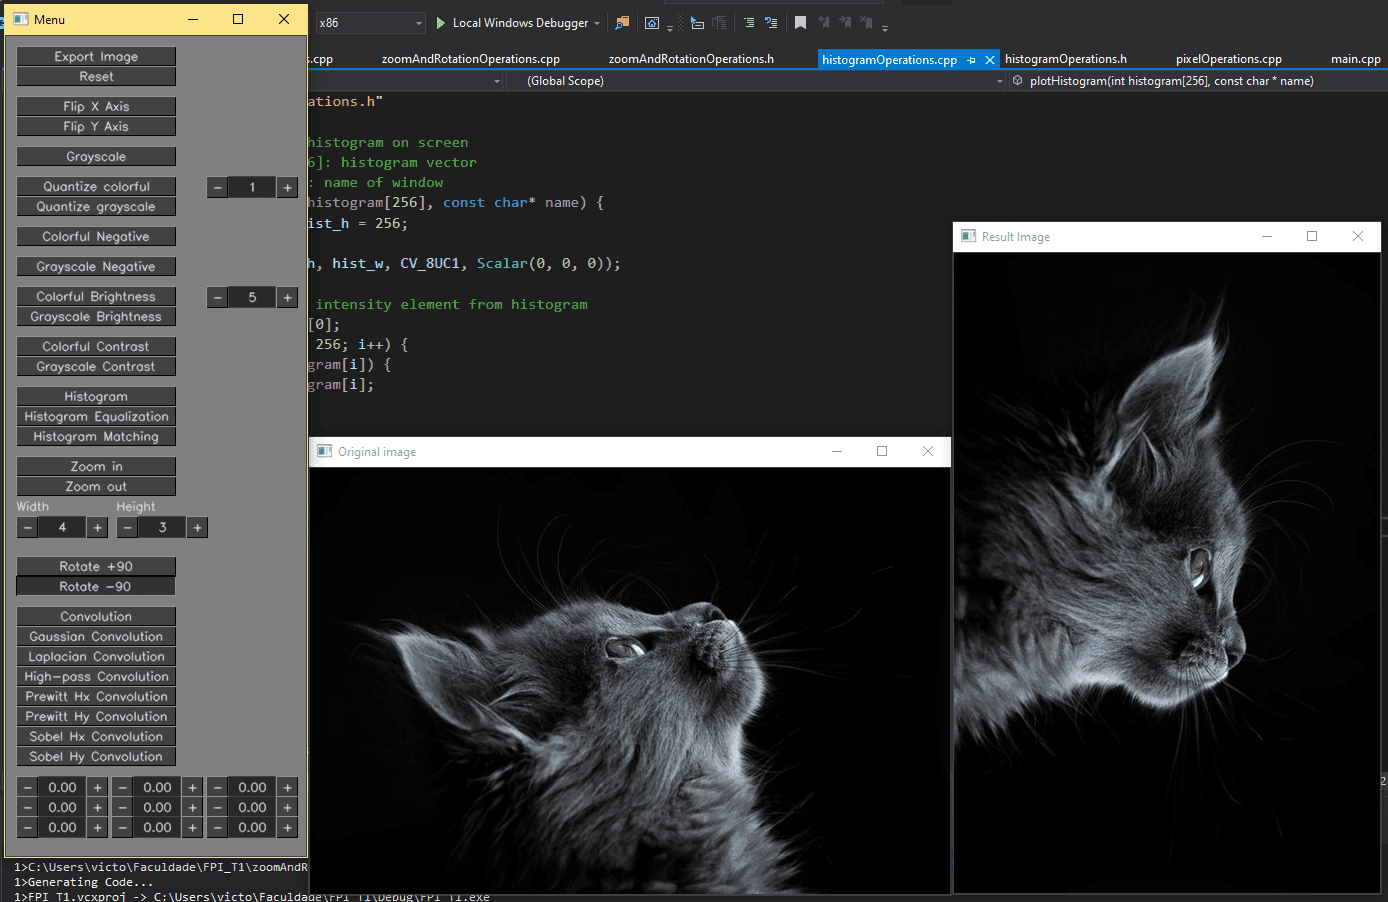Open the plotHistogram member dropdown

point(1196,81)
